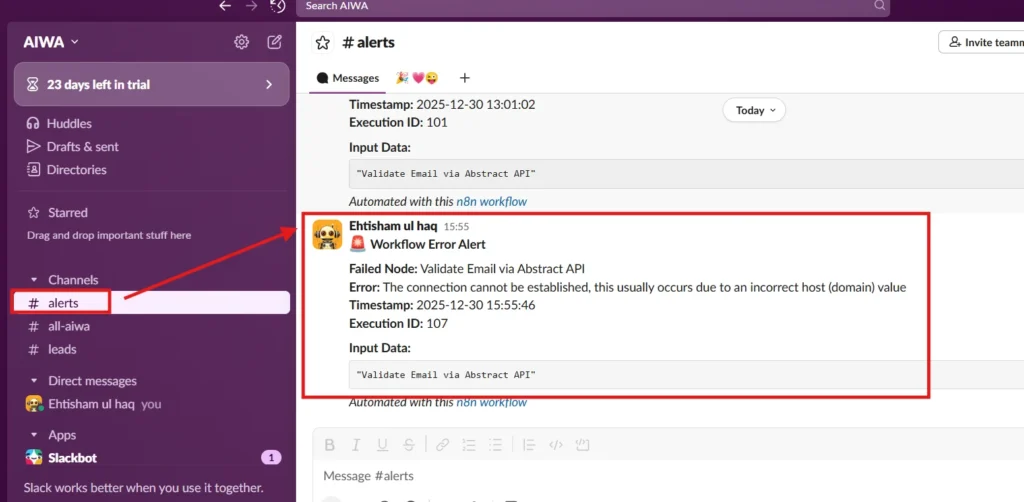Click the text Timestamp: 2025-12-30 15:55:46
1024x502 pixels.
pyautogui.click(x=442, y=305)
